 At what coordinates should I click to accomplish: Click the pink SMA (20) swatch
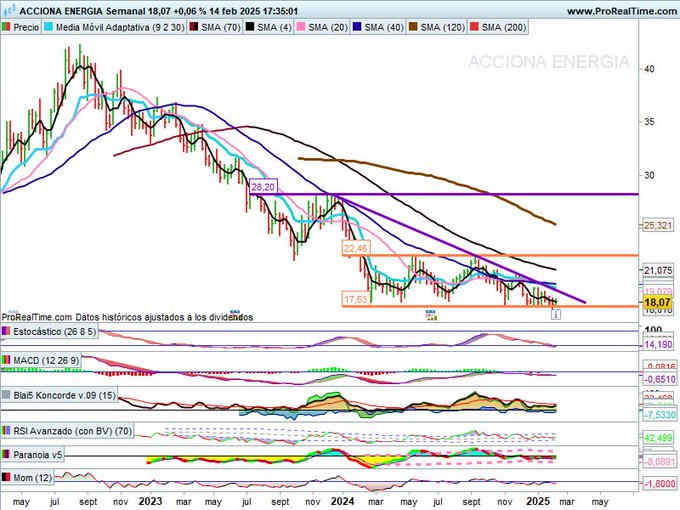[301, 27]
